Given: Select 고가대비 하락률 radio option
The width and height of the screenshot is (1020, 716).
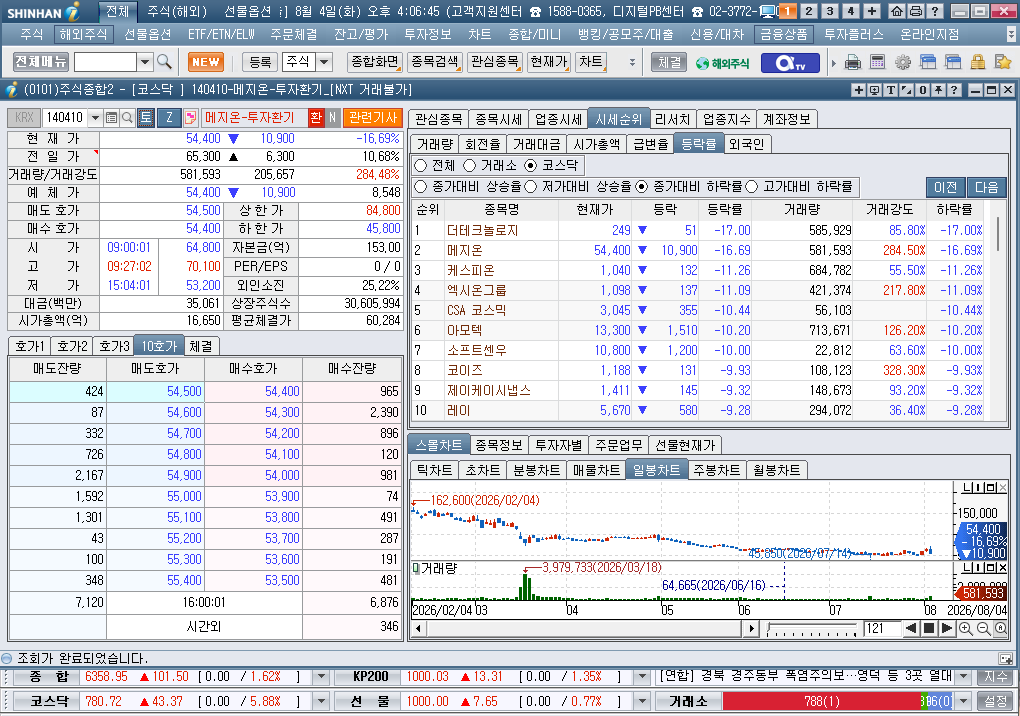Looking at the screenshot, I should [x=752, y=187].
